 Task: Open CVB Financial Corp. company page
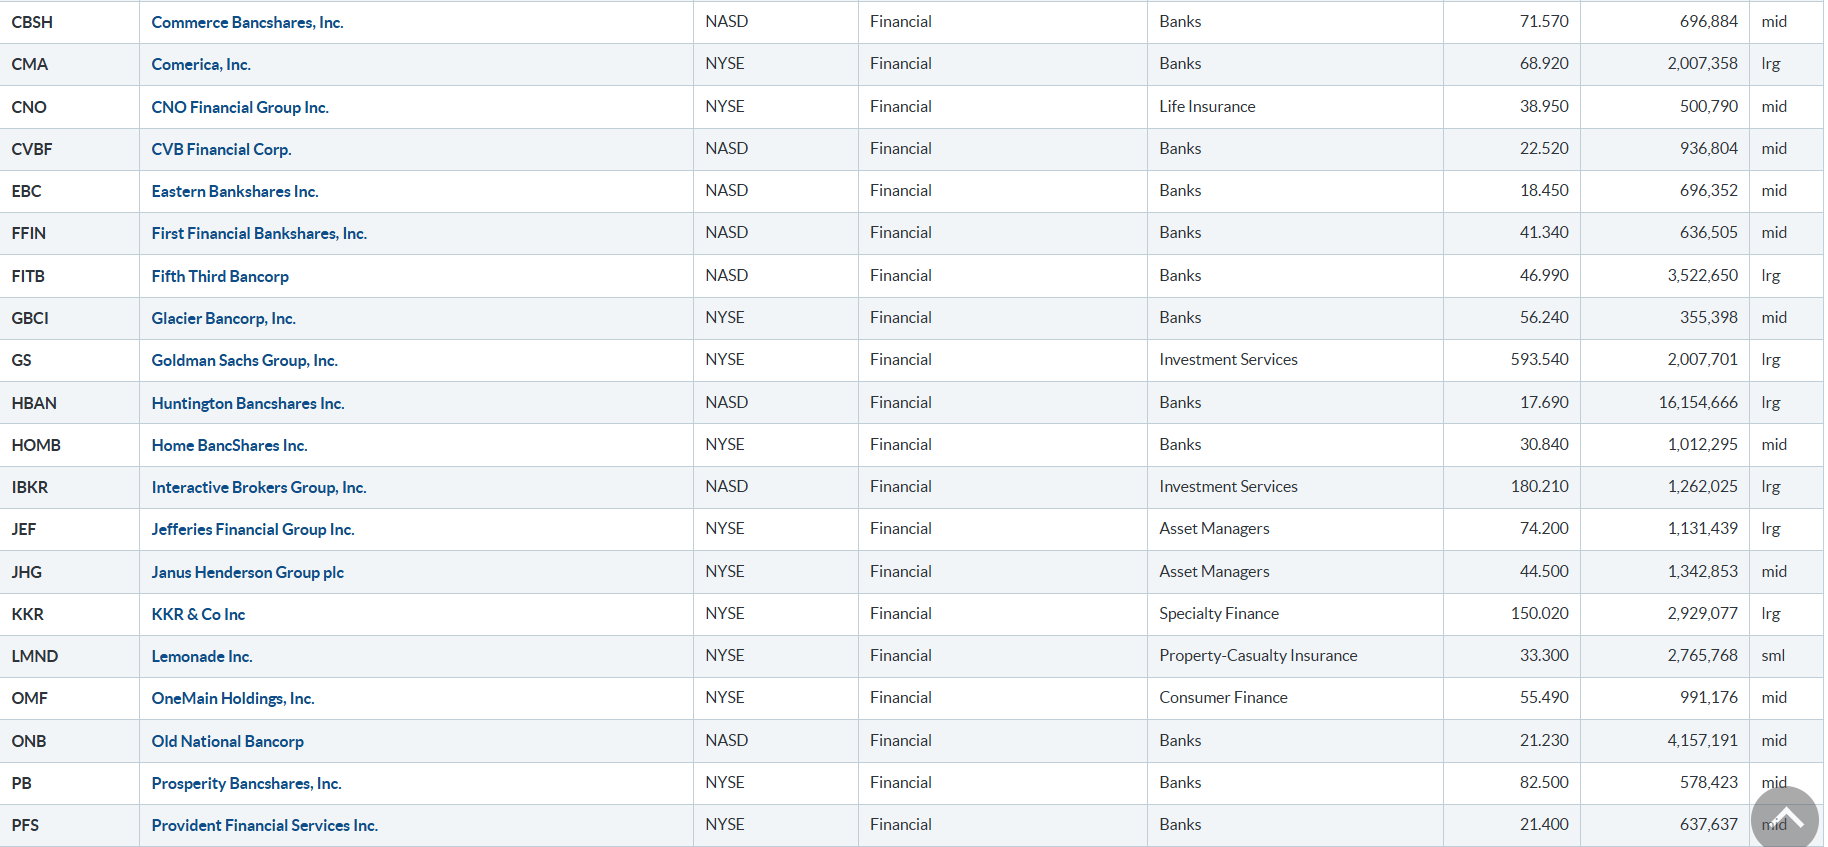221,149
